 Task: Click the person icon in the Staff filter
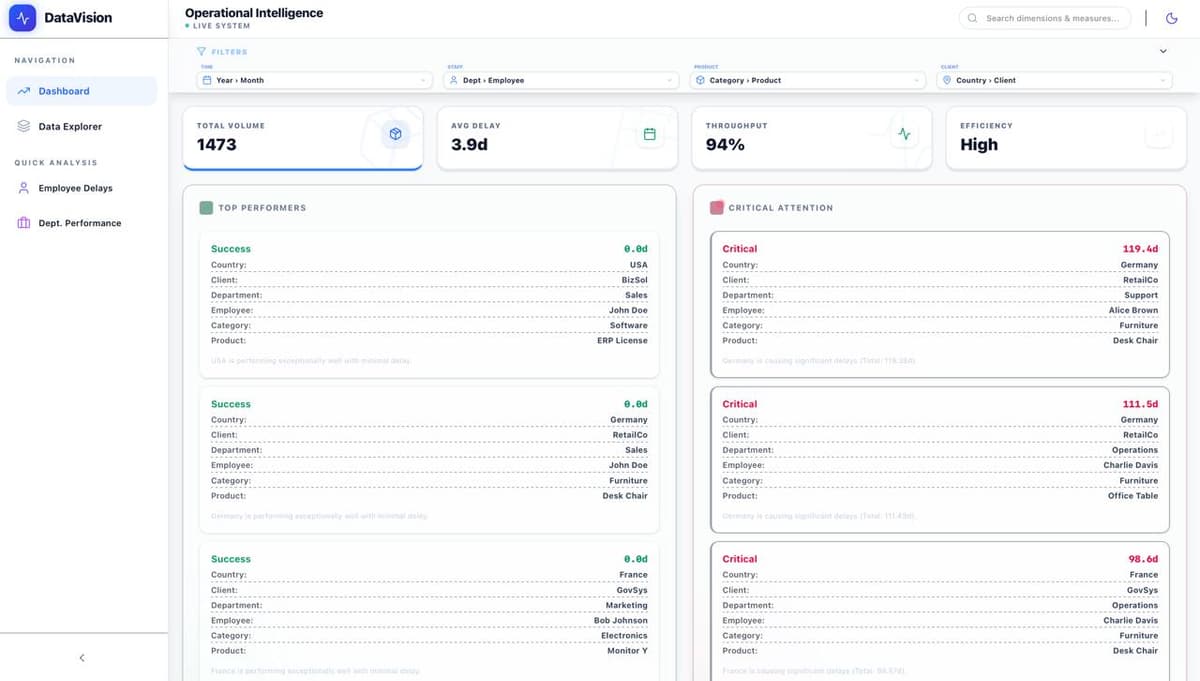click(x=453, y=80)
